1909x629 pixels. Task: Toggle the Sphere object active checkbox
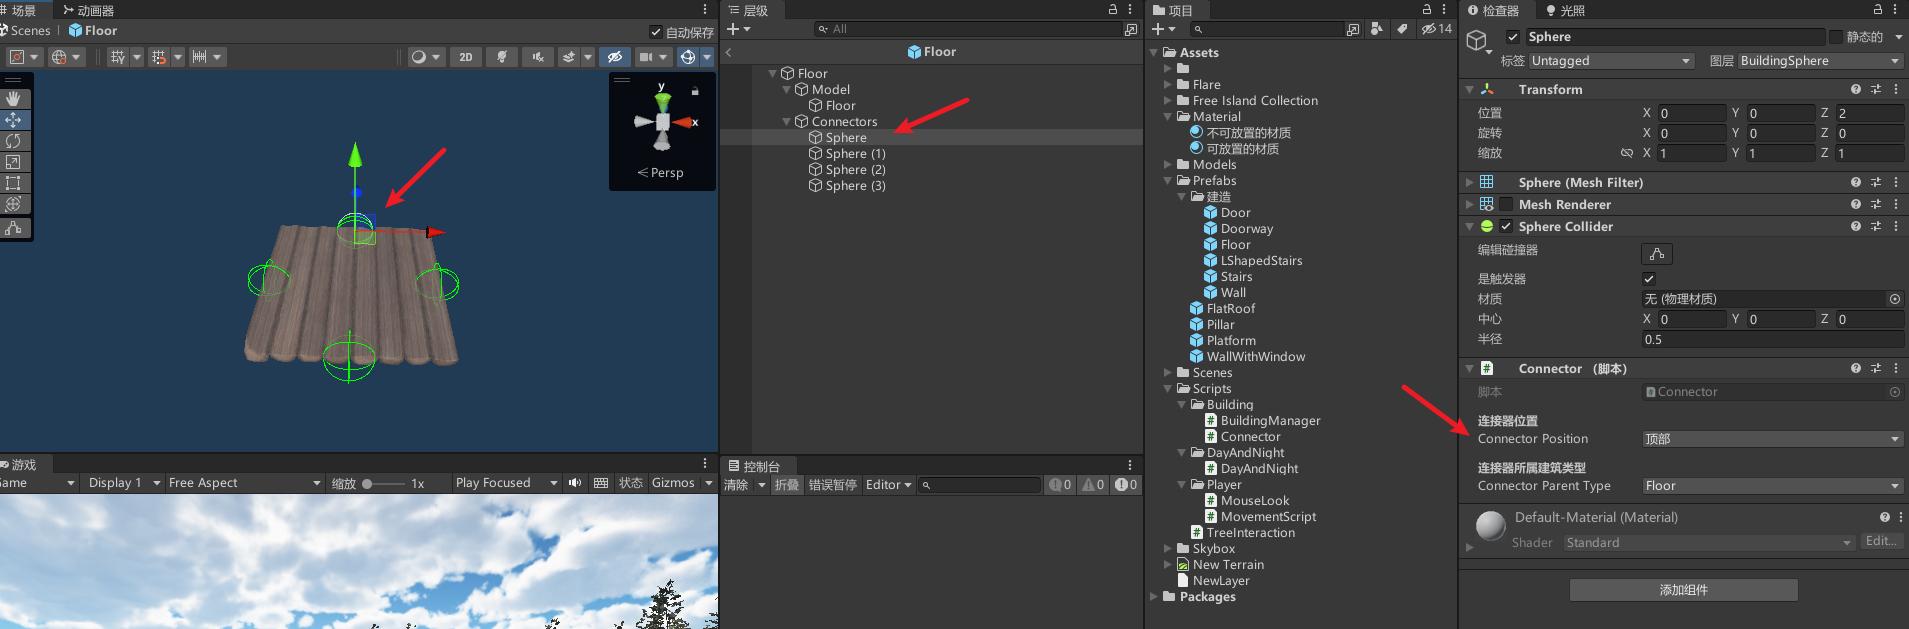tap(1513, 37)
